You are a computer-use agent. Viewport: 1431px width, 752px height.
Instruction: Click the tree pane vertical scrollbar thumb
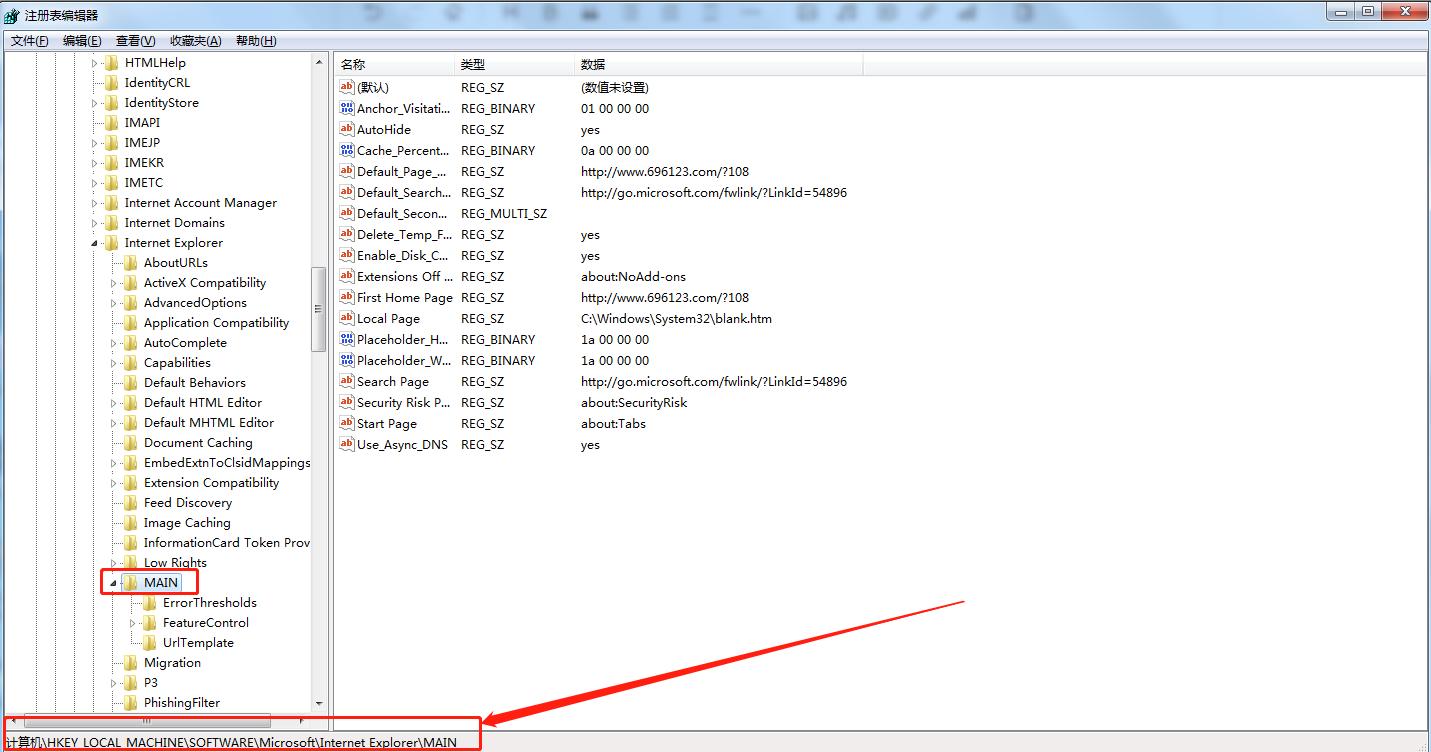[319, 308]
